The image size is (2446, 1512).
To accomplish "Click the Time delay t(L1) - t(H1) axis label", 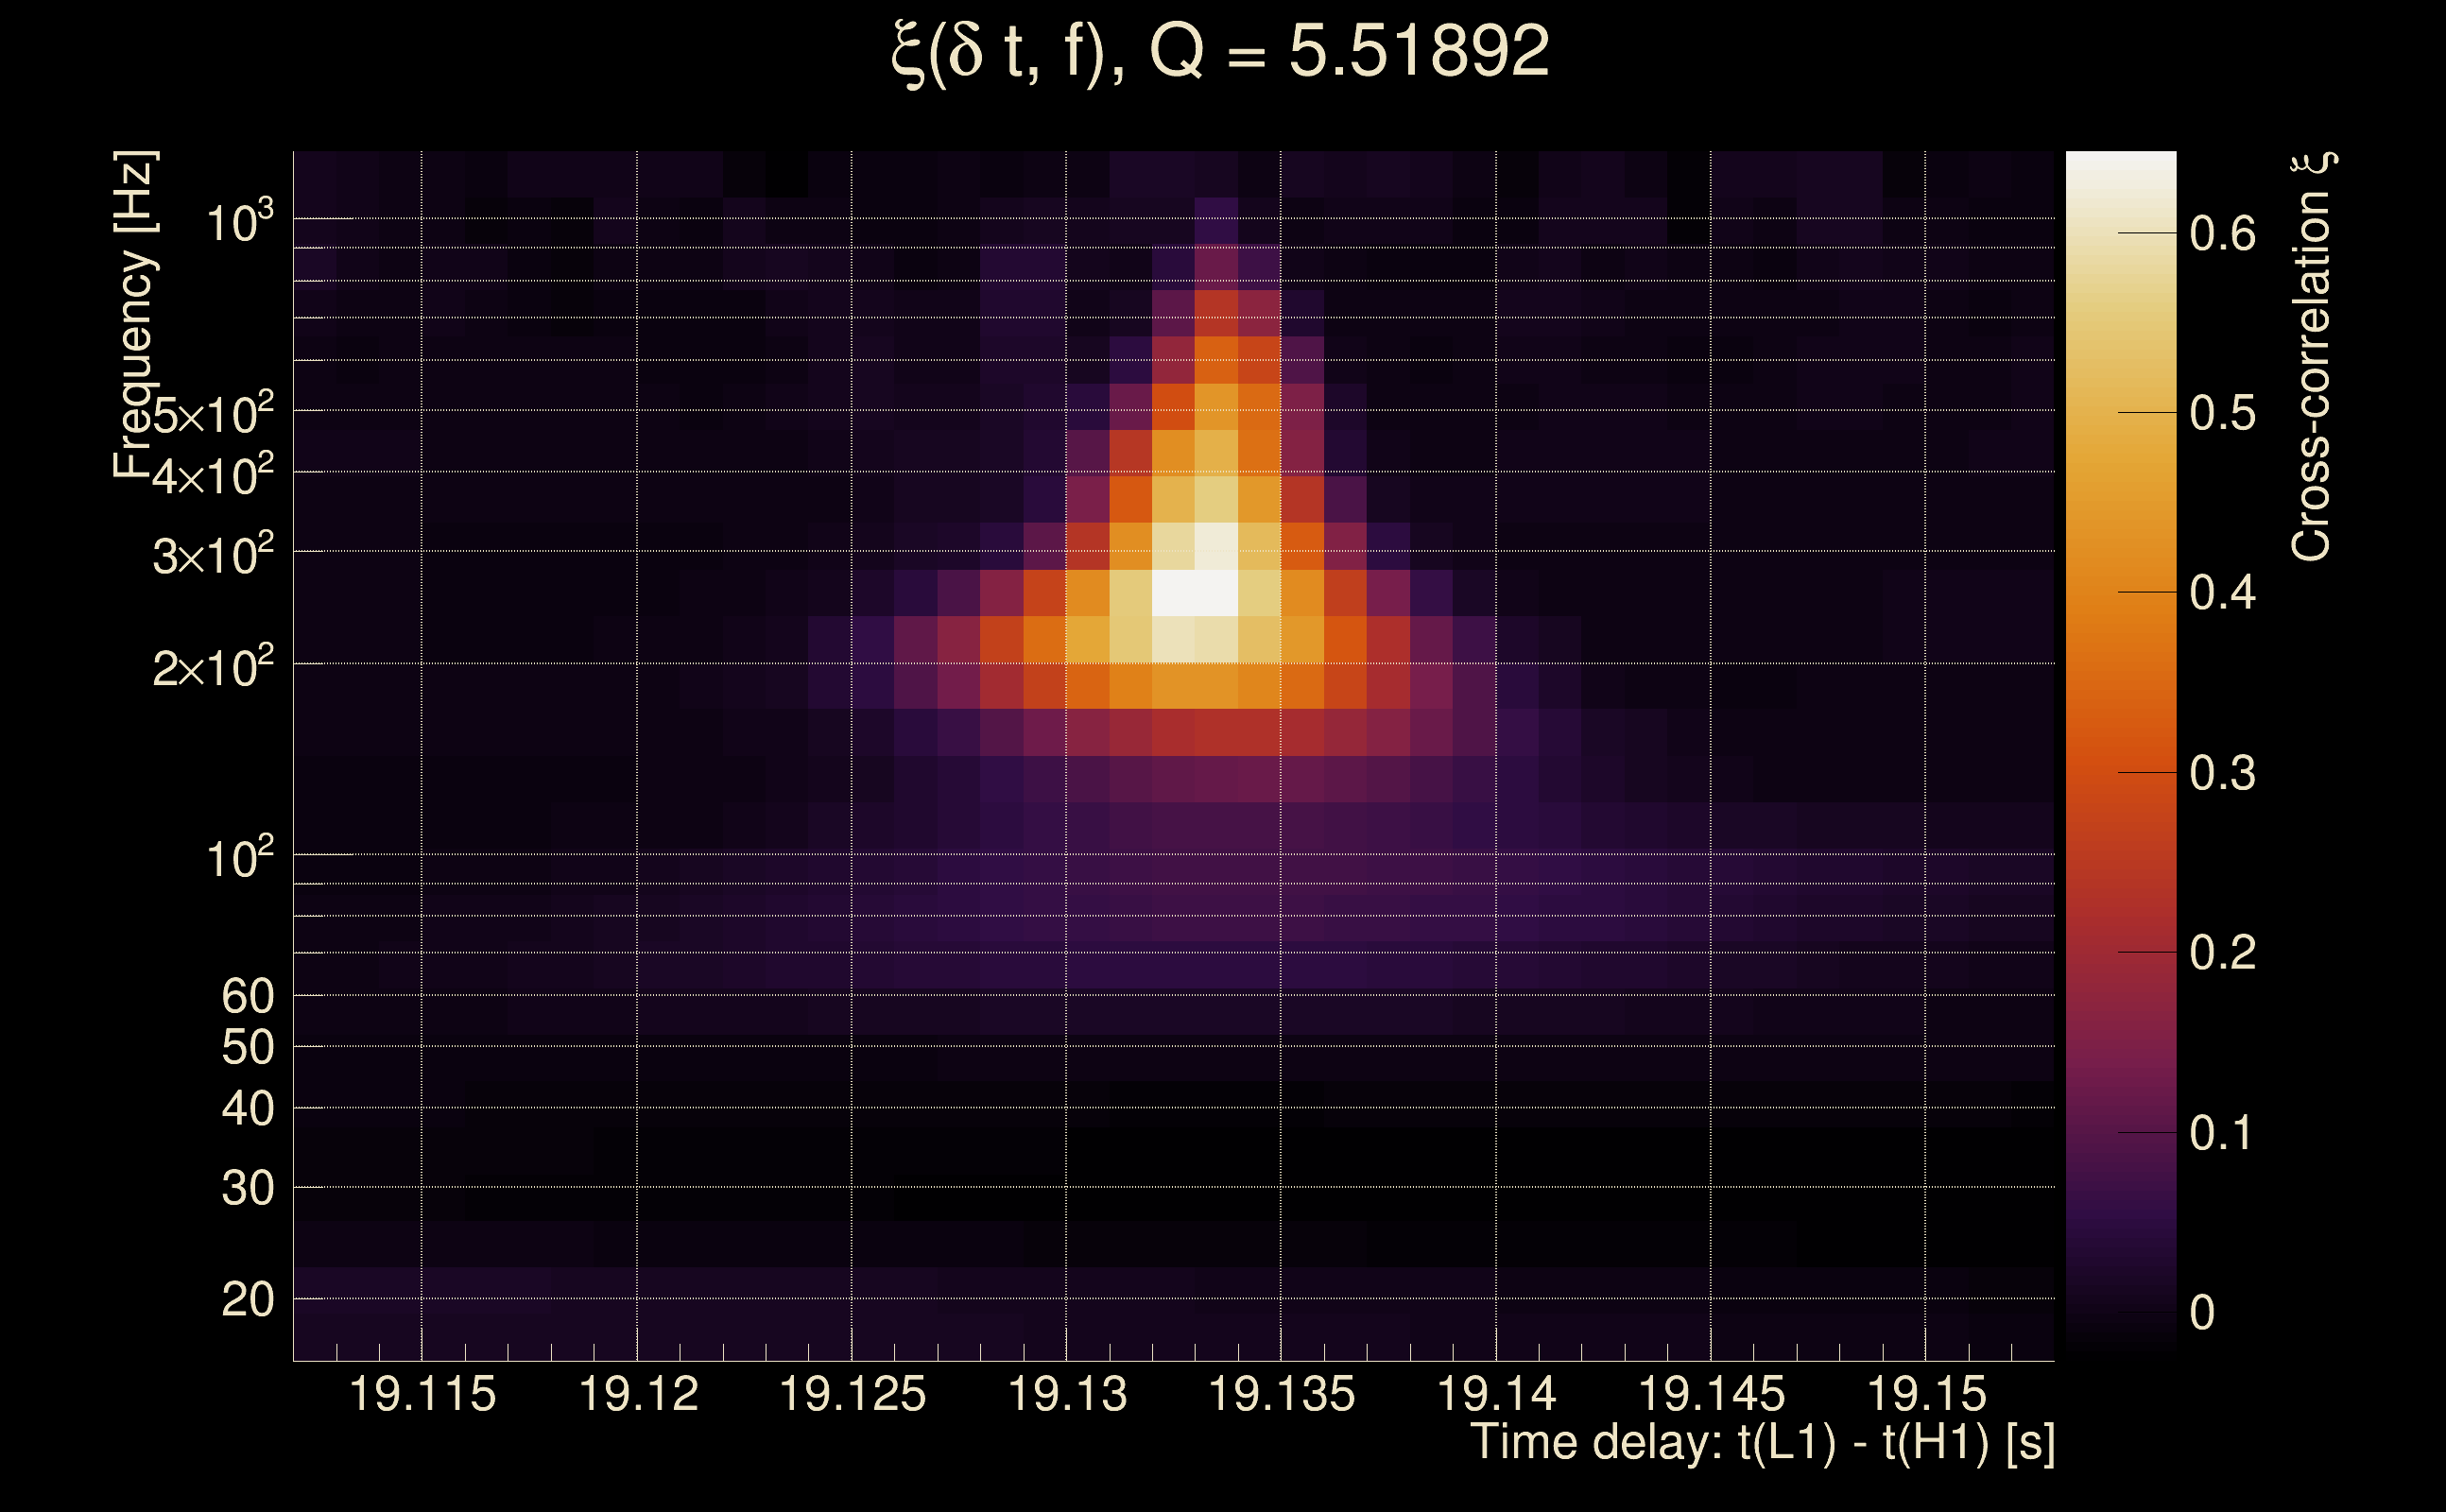I will coord(1762,1443).
